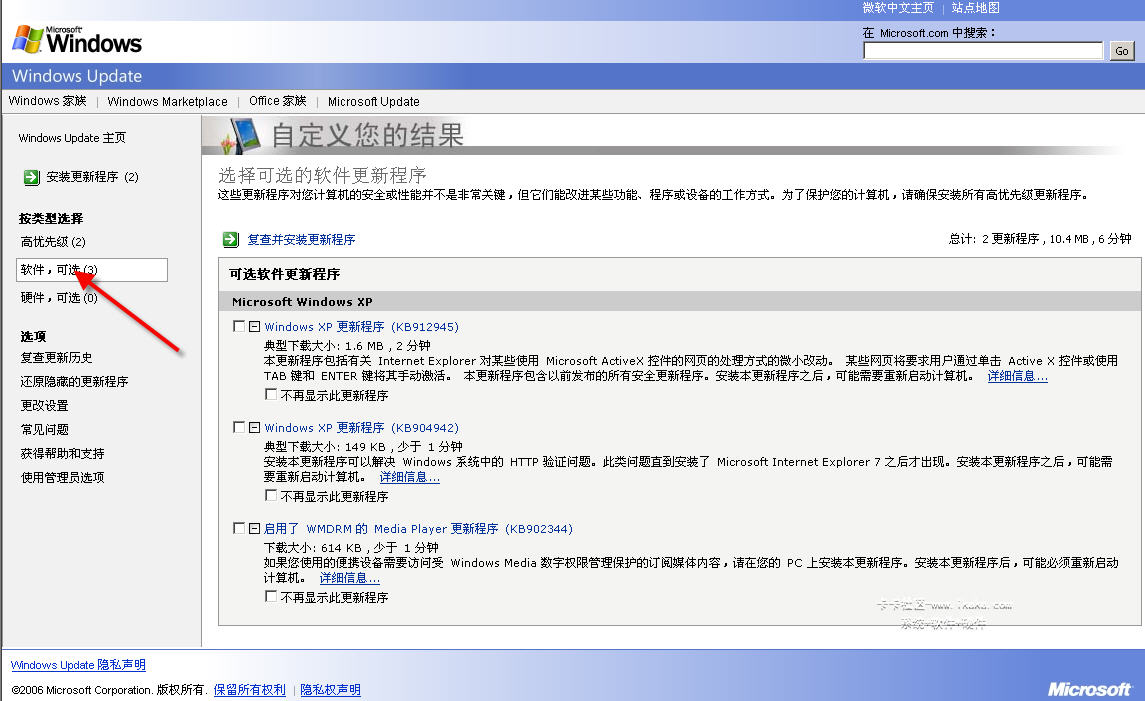Go to 微软中文主页 link at top

click(x=897, y=7)
